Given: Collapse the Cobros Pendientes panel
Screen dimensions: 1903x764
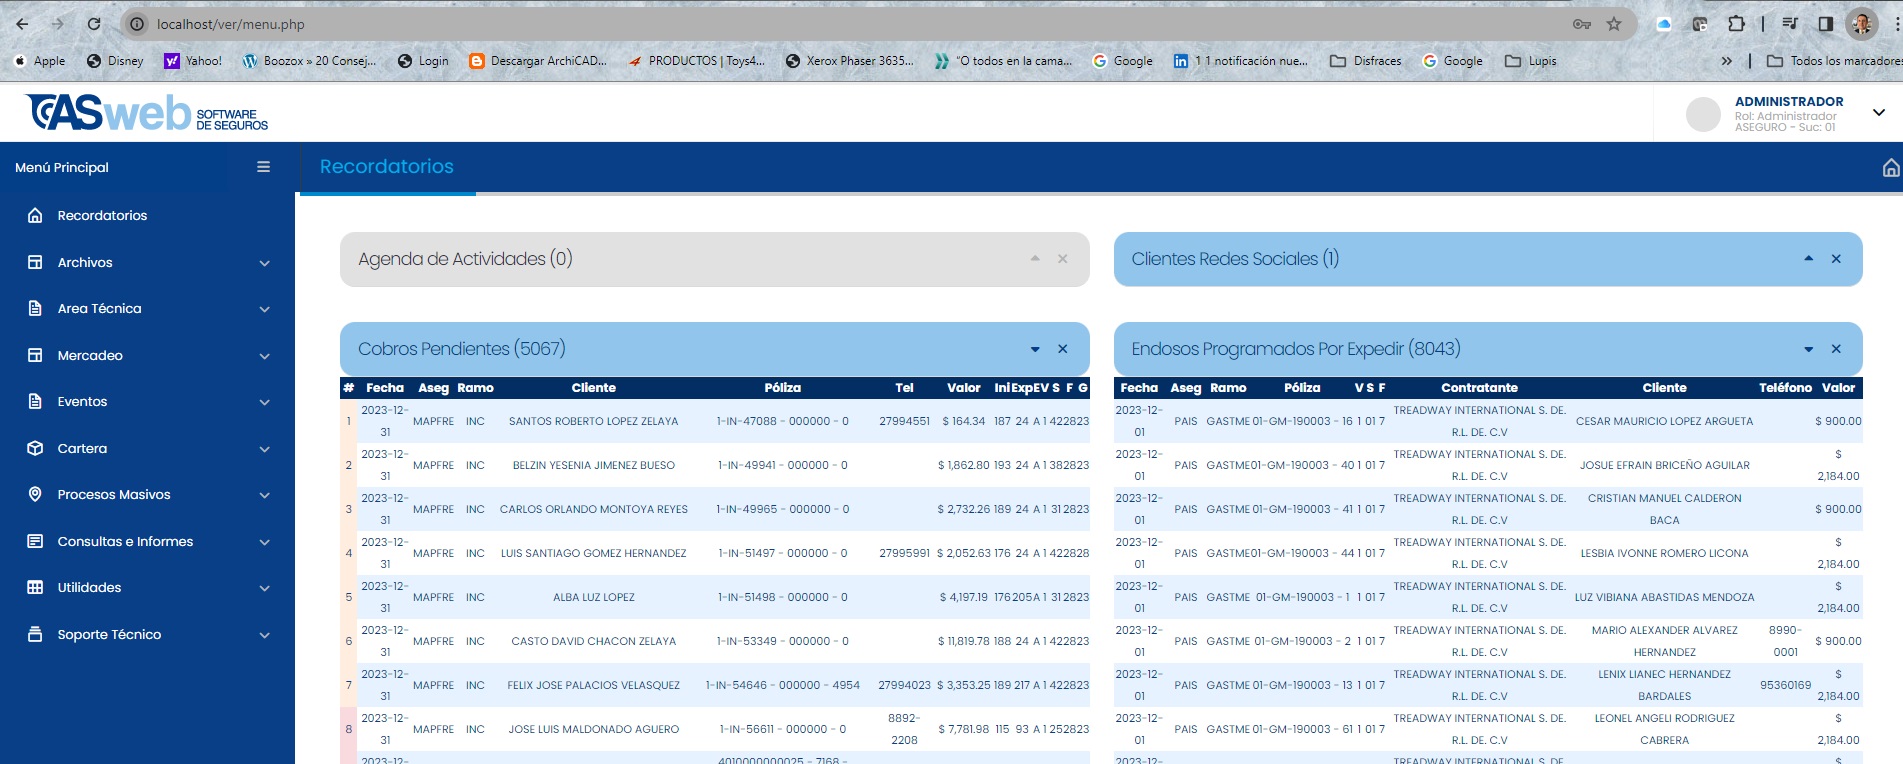Looking at the screenshot, I should point(1035,349).
